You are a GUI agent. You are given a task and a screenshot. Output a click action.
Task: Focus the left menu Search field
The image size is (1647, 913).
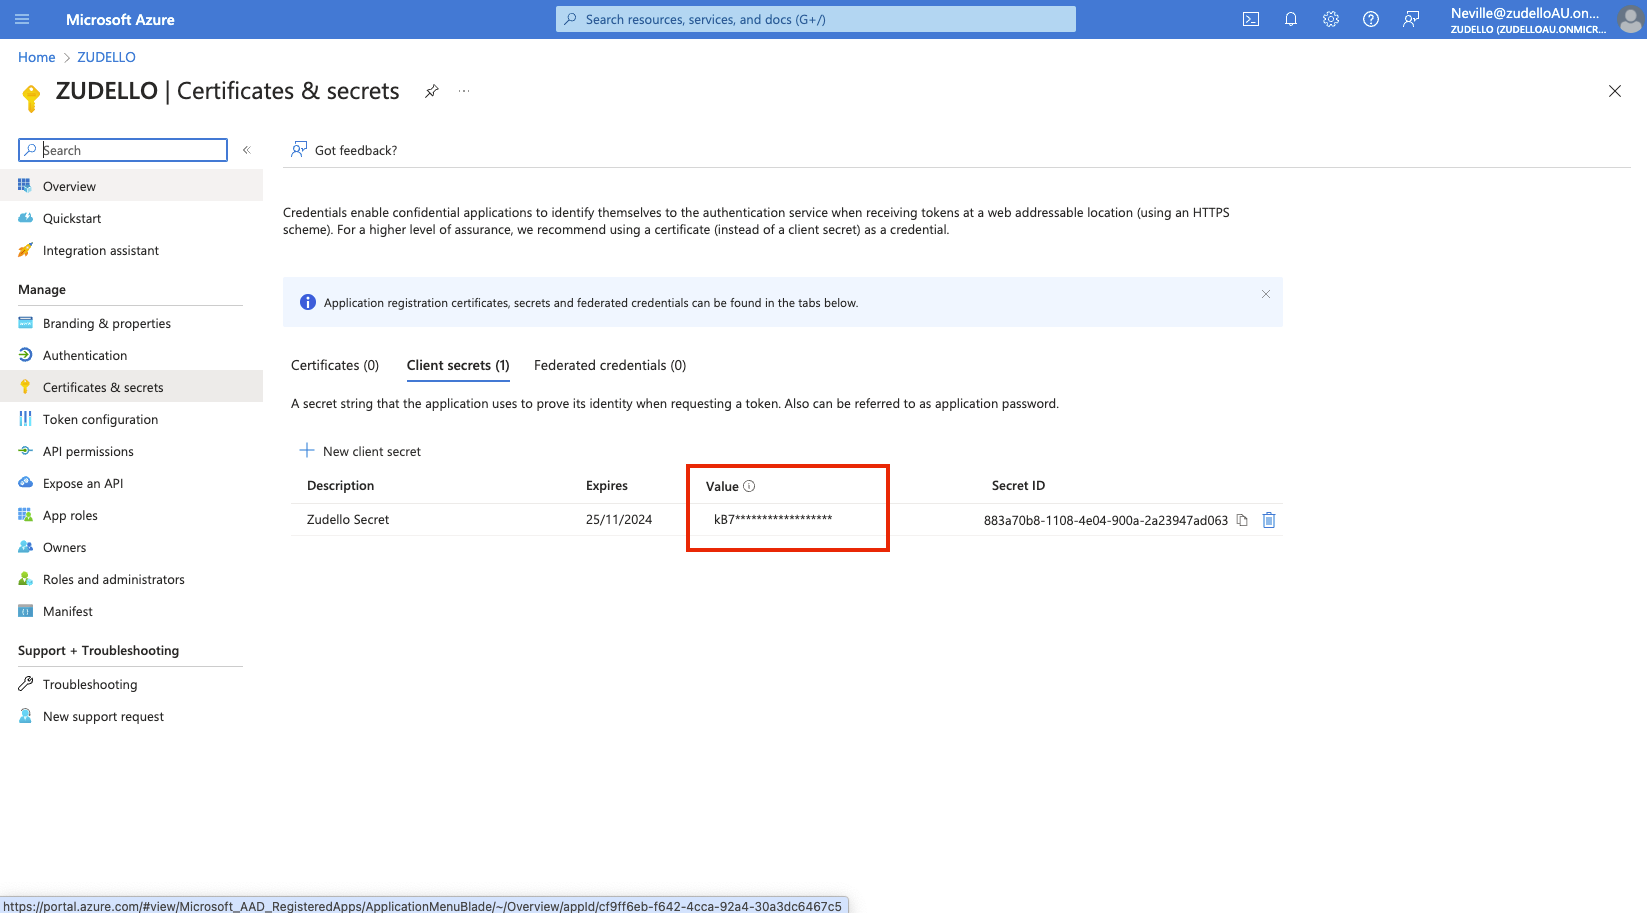pos(123,150)
